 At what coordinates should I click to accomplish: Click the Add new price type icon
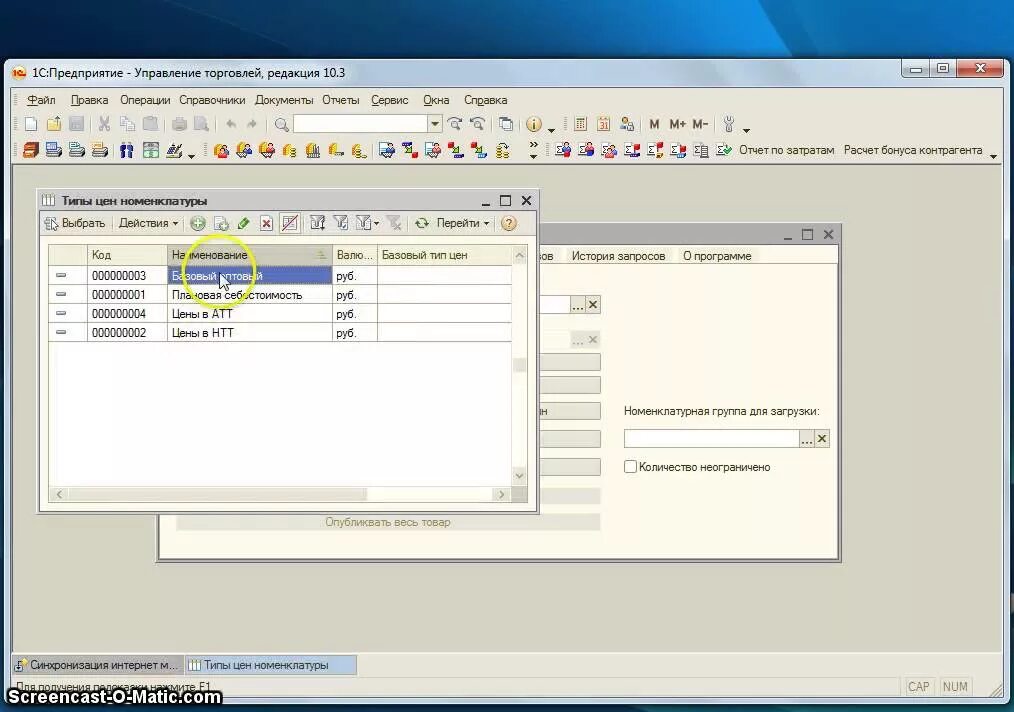tap(198, 223)
